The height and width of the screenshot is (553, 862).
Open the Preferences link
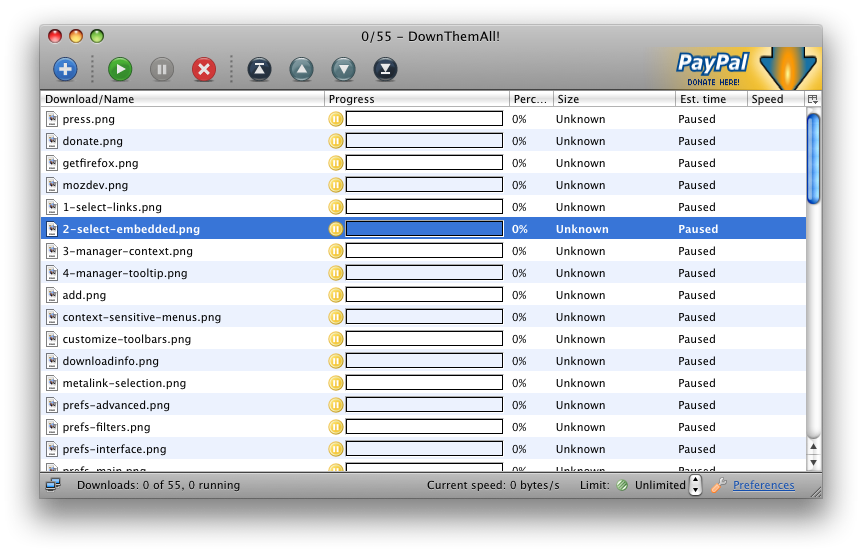[x=763, y=485]
